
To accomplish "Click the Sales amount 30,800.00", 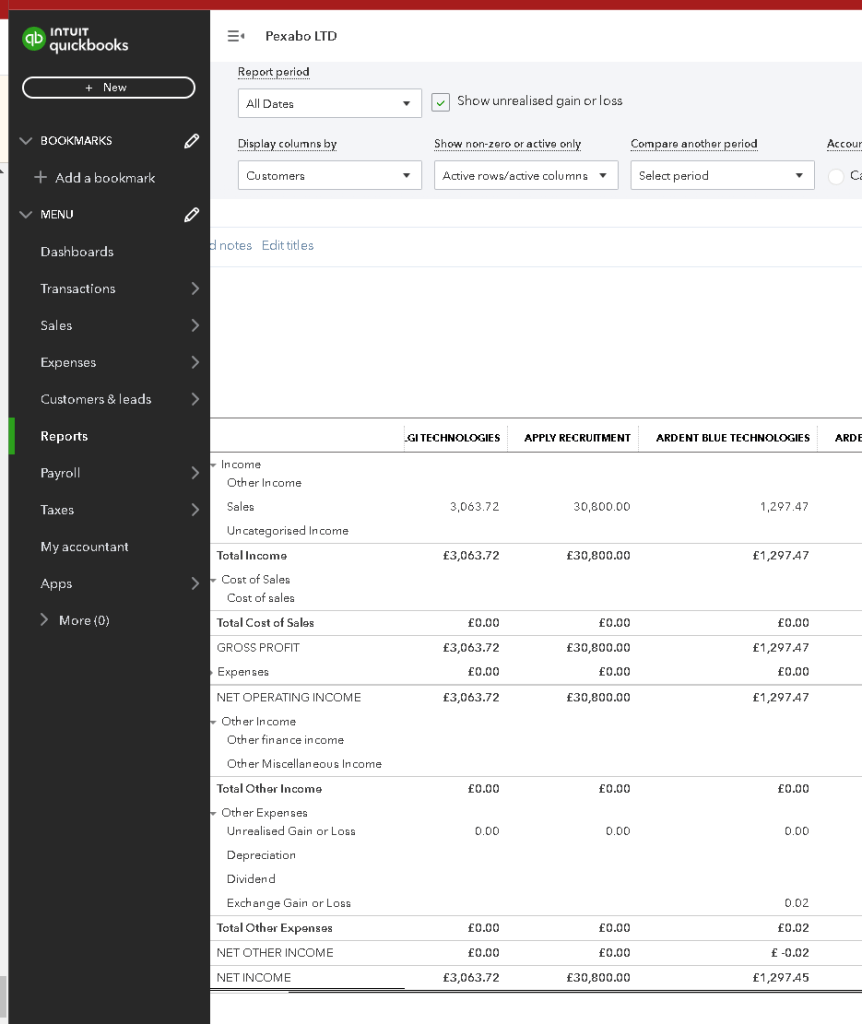I will 601,507.
